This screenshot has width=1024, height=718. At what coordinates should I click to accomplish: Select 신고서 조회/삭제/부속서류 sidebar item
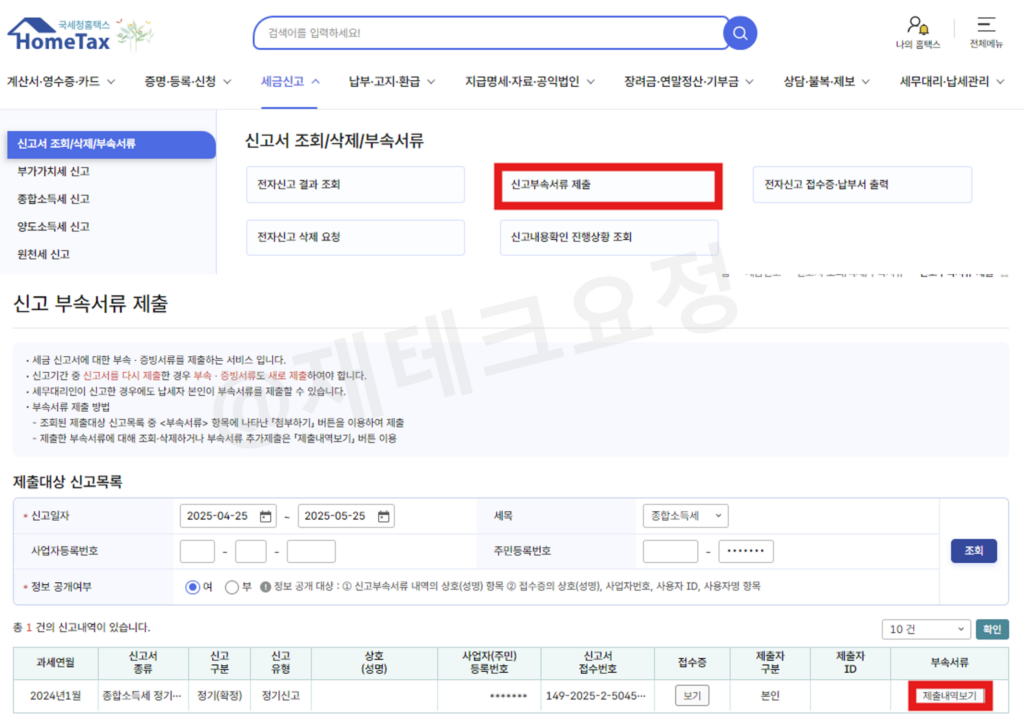pos(111,144)
